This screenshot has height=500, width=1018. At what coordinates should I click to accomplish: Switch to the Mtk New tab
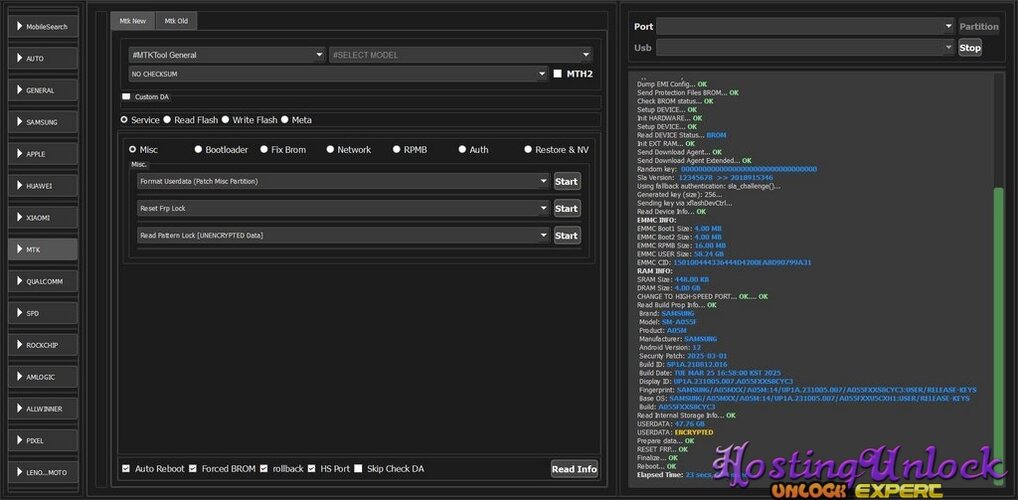point(132,21)
